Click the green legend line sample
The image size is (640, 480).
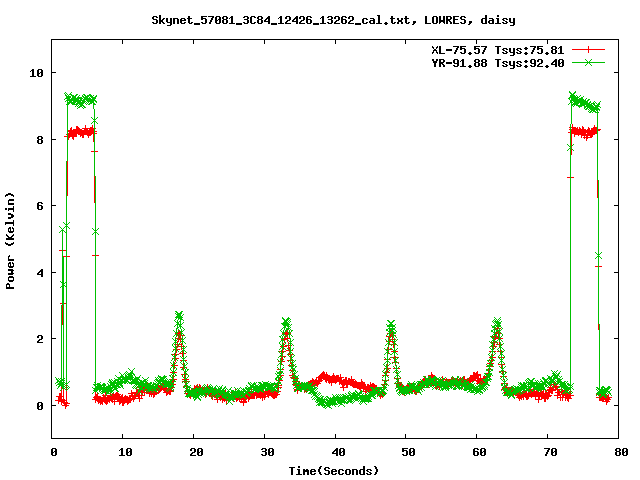point(588,62)
